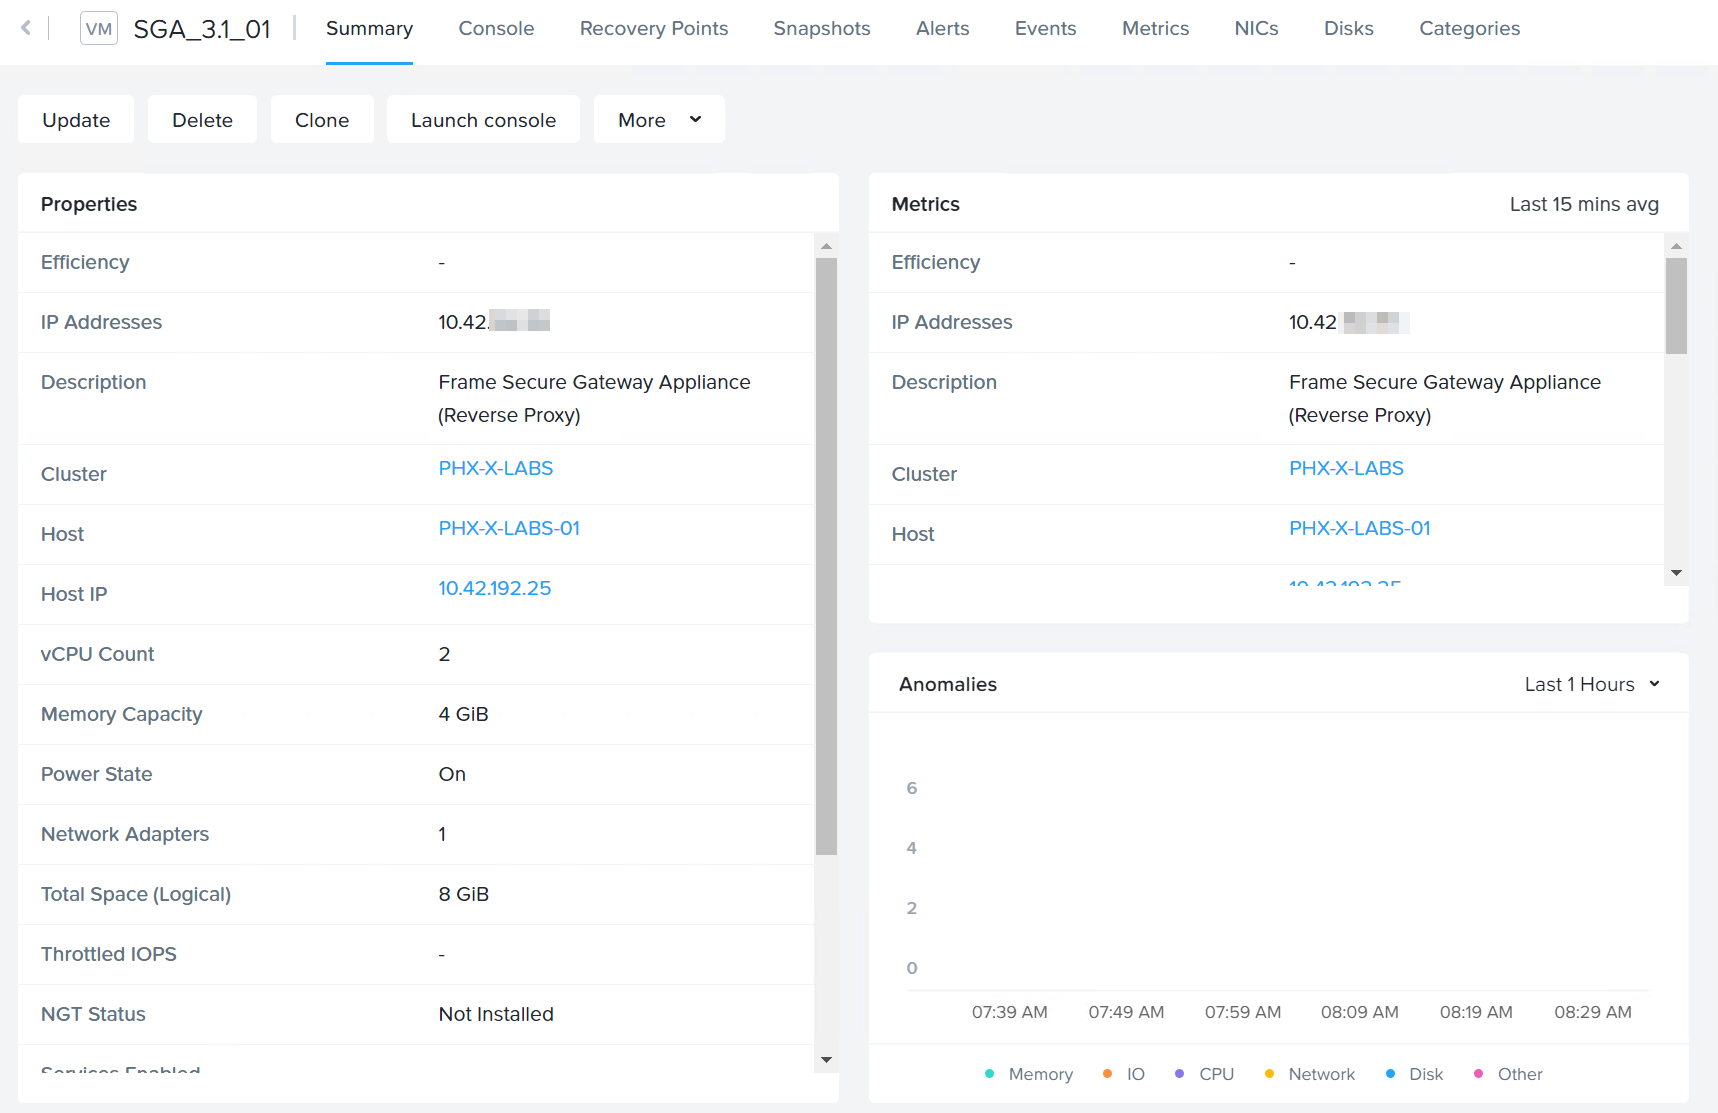
Task: Click the back arrow icon
Action: [x=26, y=28]
